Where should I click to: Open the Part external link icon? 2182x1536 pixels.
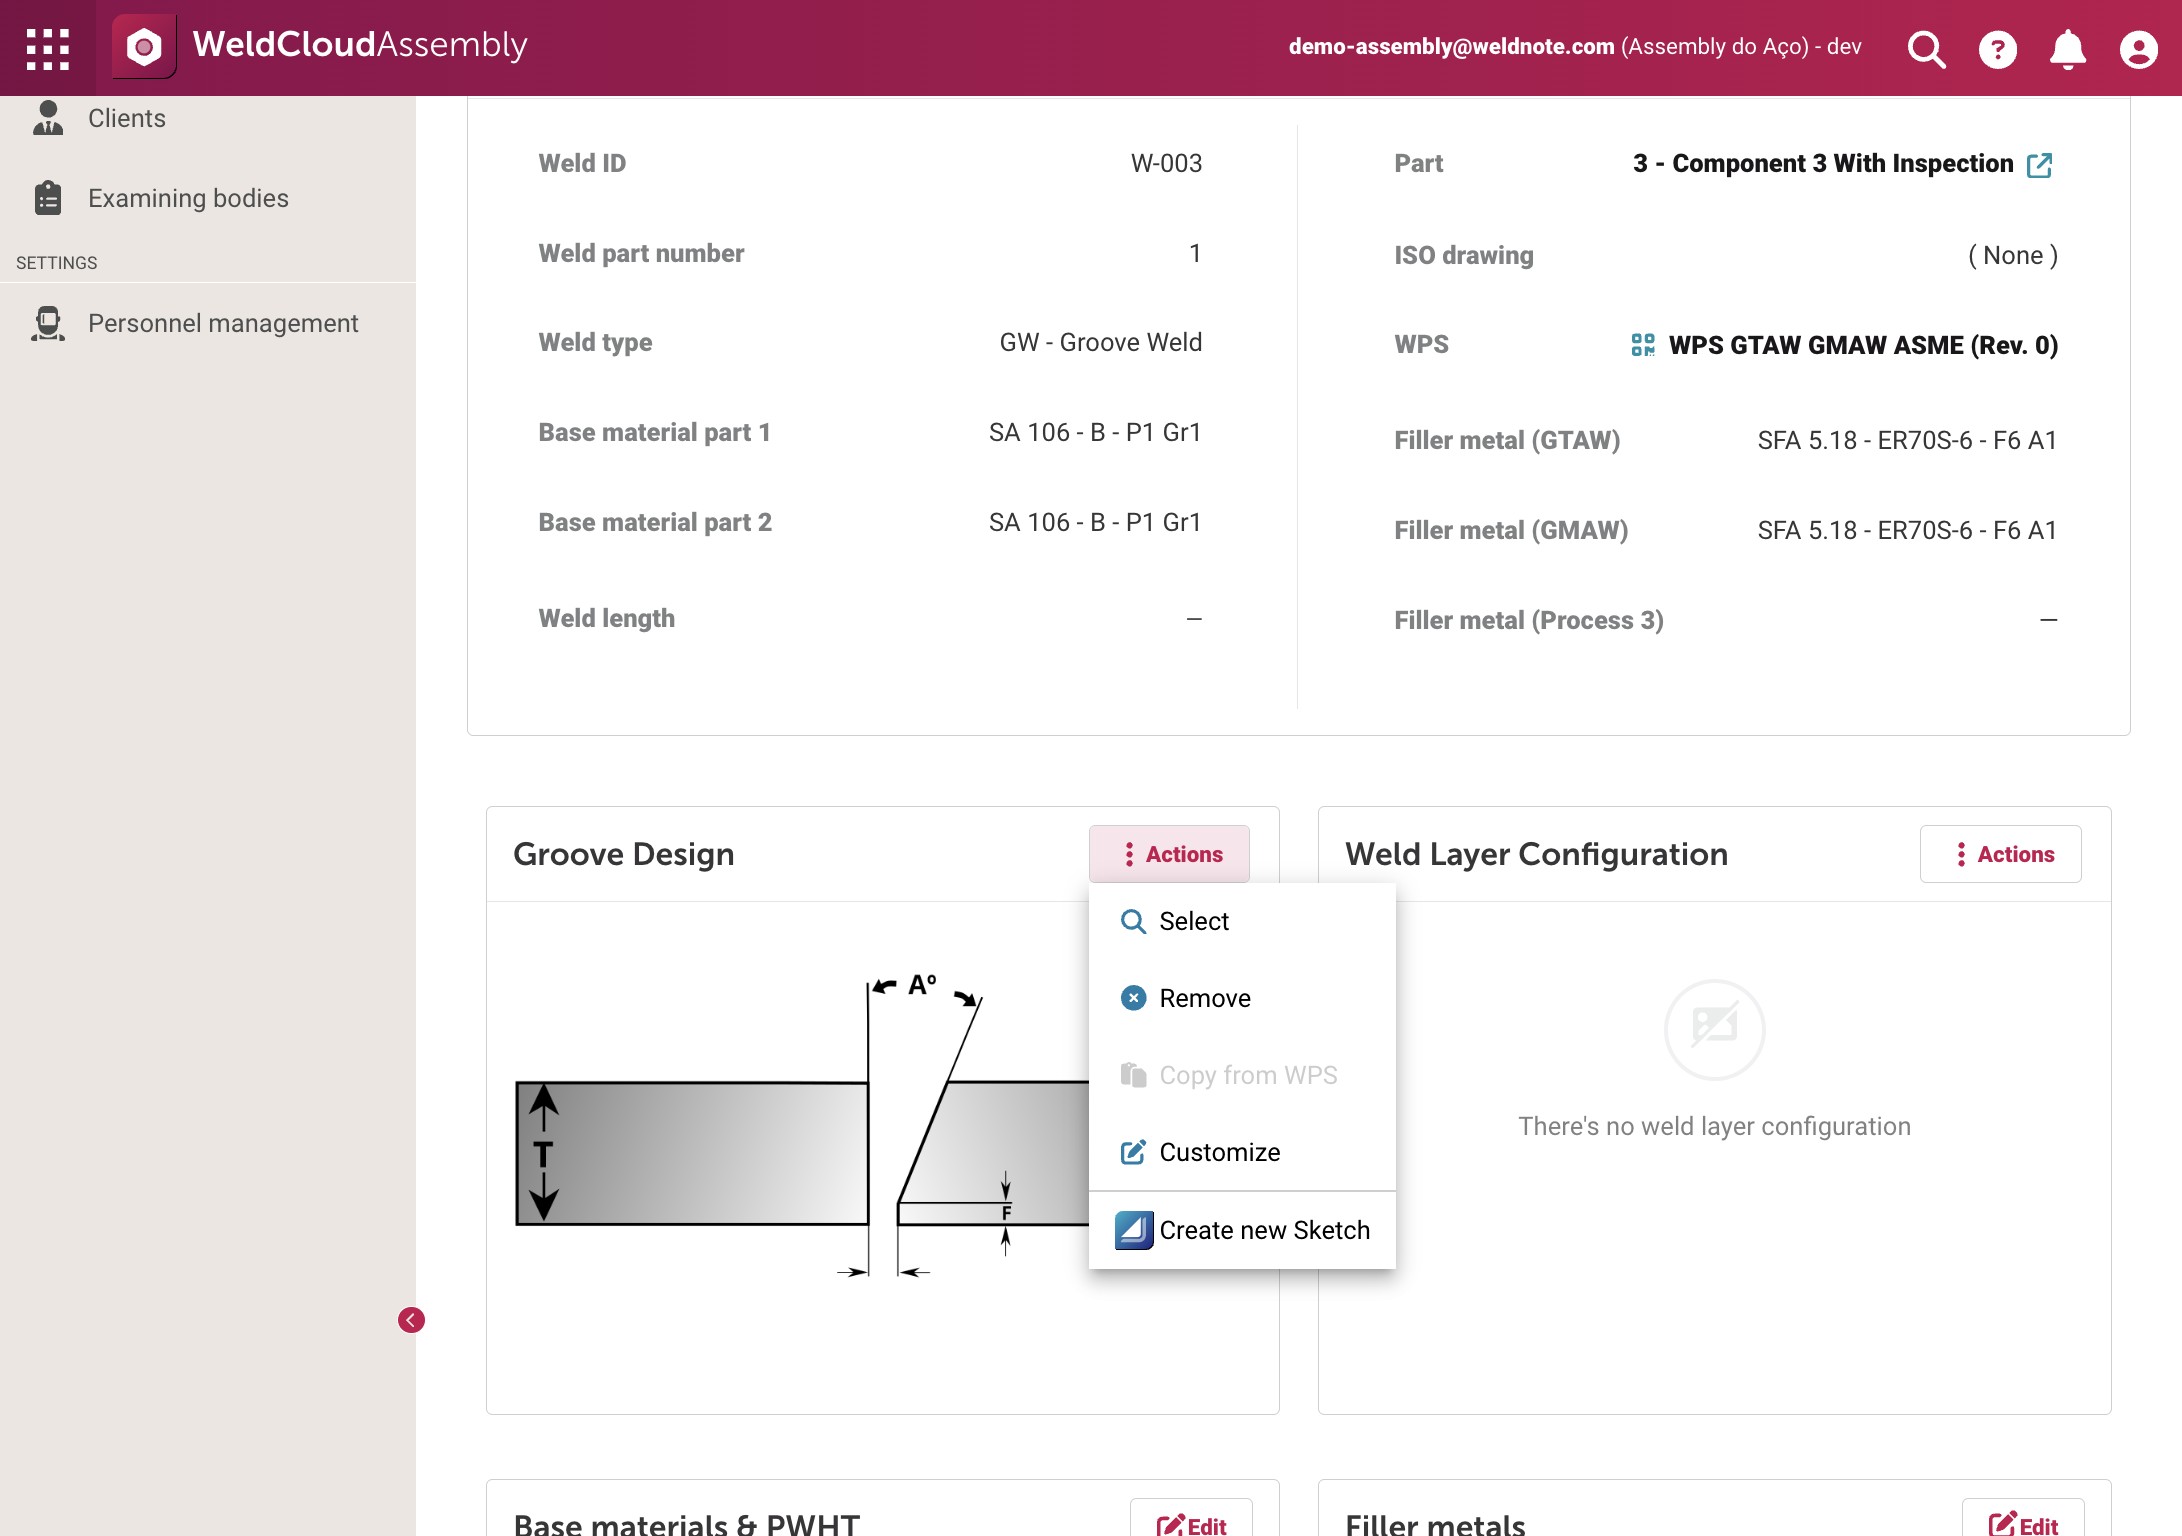(x=2039, y=165)
